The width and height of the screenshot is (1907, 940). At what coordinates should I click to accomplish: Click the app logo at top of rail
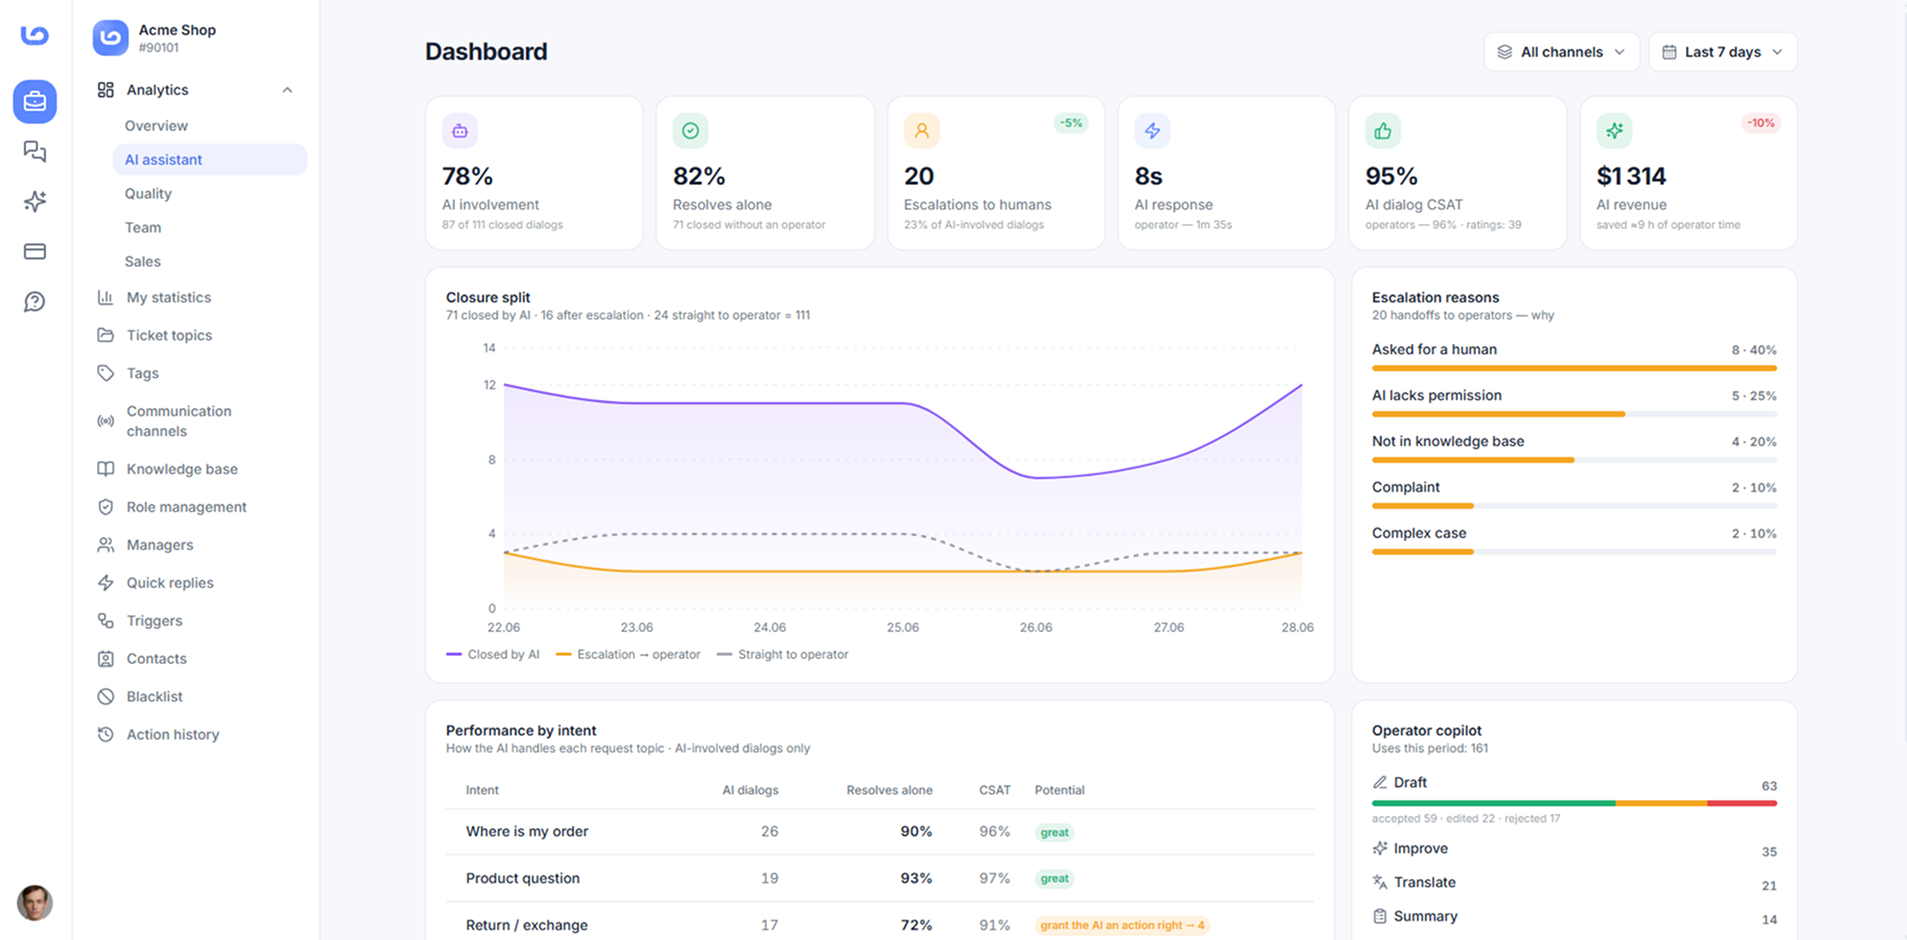pyautogui.click(x=35, y=35)
